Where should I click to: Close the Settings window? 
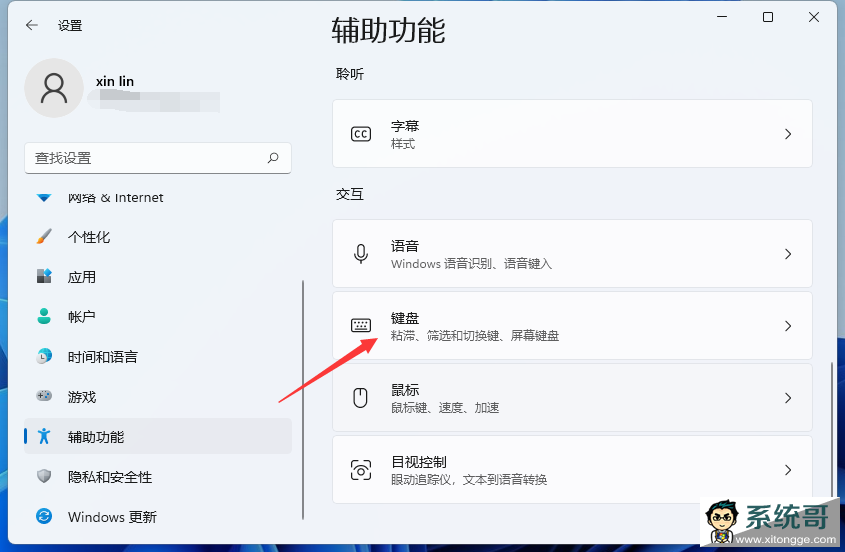coord(814,17)
